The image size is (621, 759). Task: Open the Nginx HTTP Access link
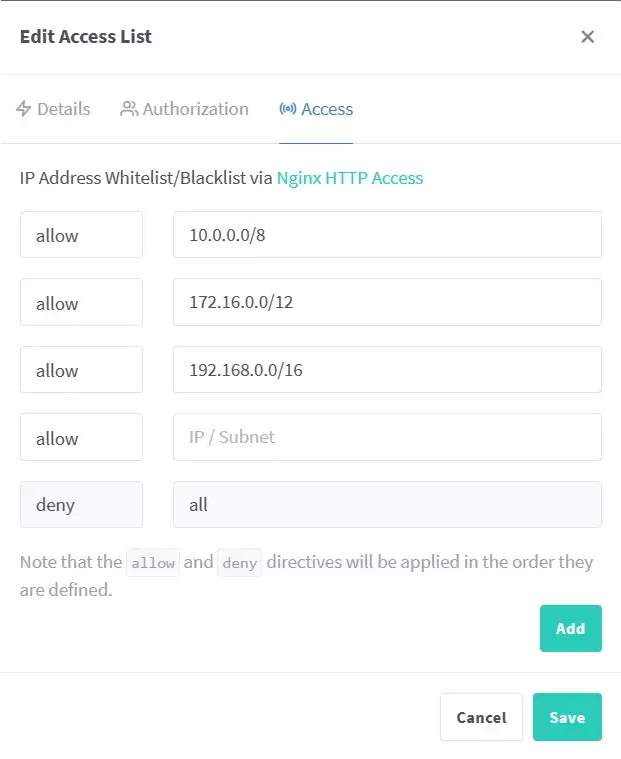point(350,178)
